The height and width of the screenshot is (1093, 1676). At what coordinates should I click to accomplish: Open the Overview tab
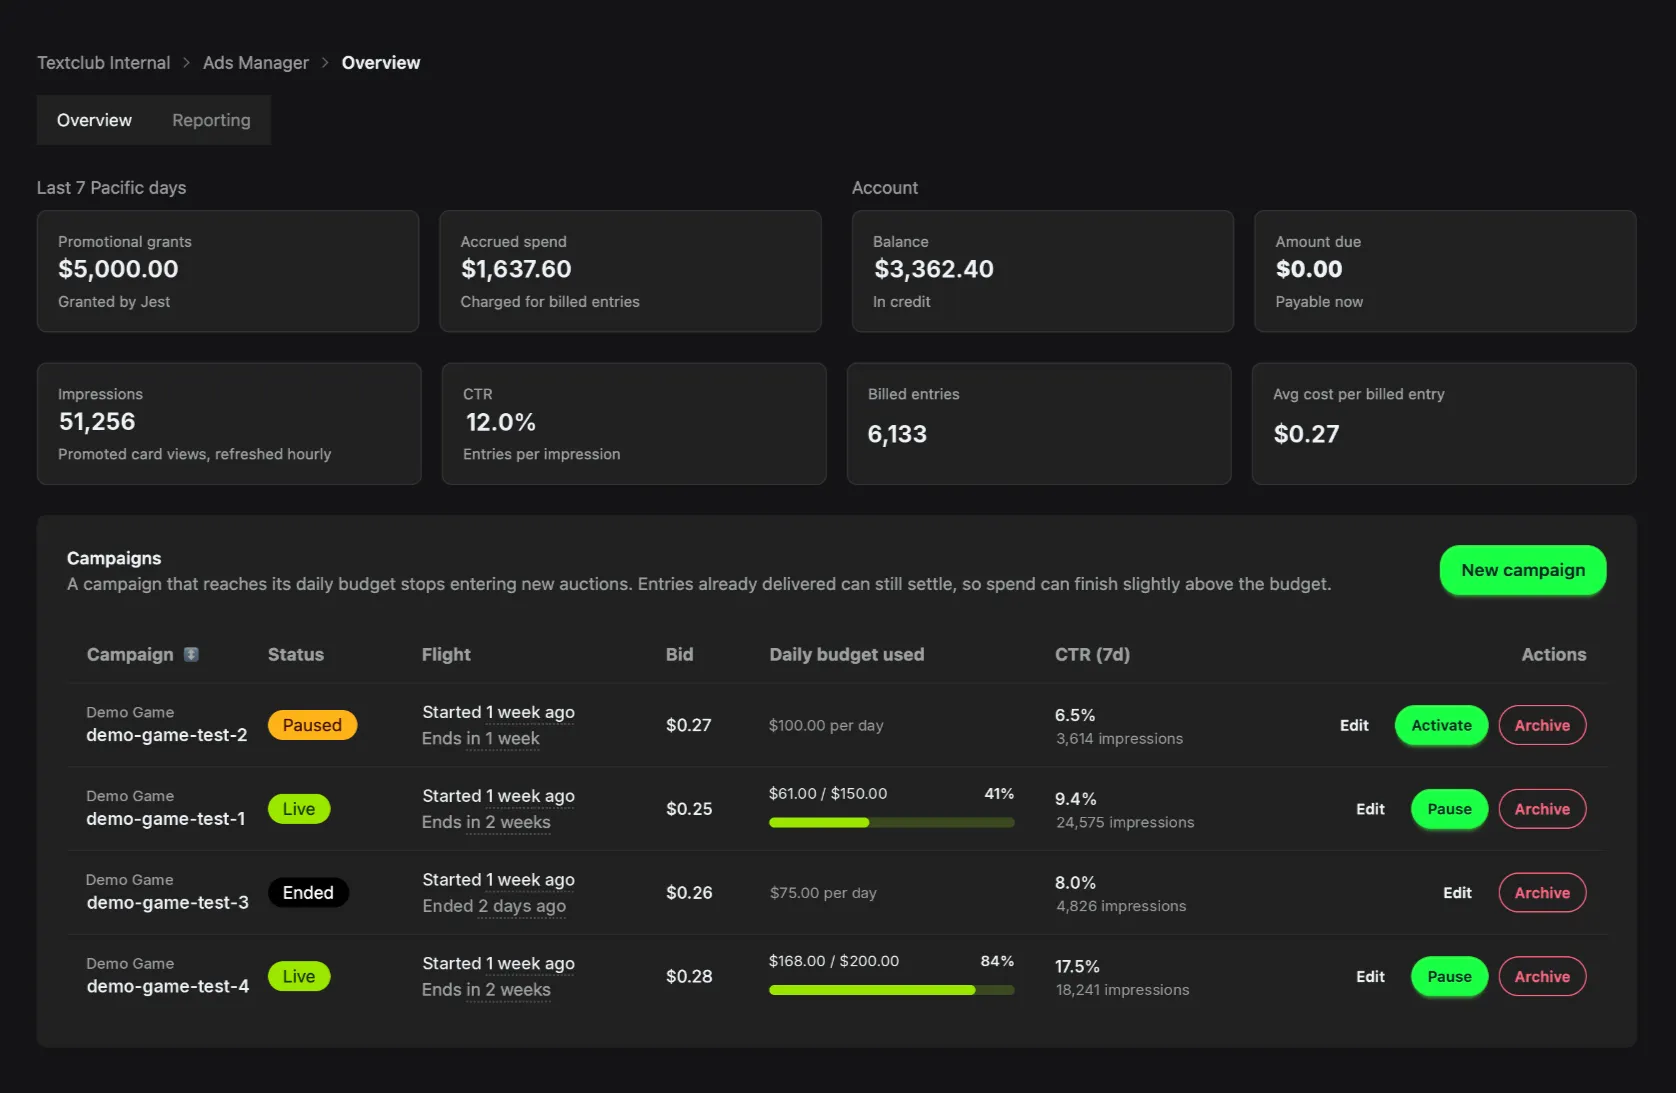[x=94, y=120]
